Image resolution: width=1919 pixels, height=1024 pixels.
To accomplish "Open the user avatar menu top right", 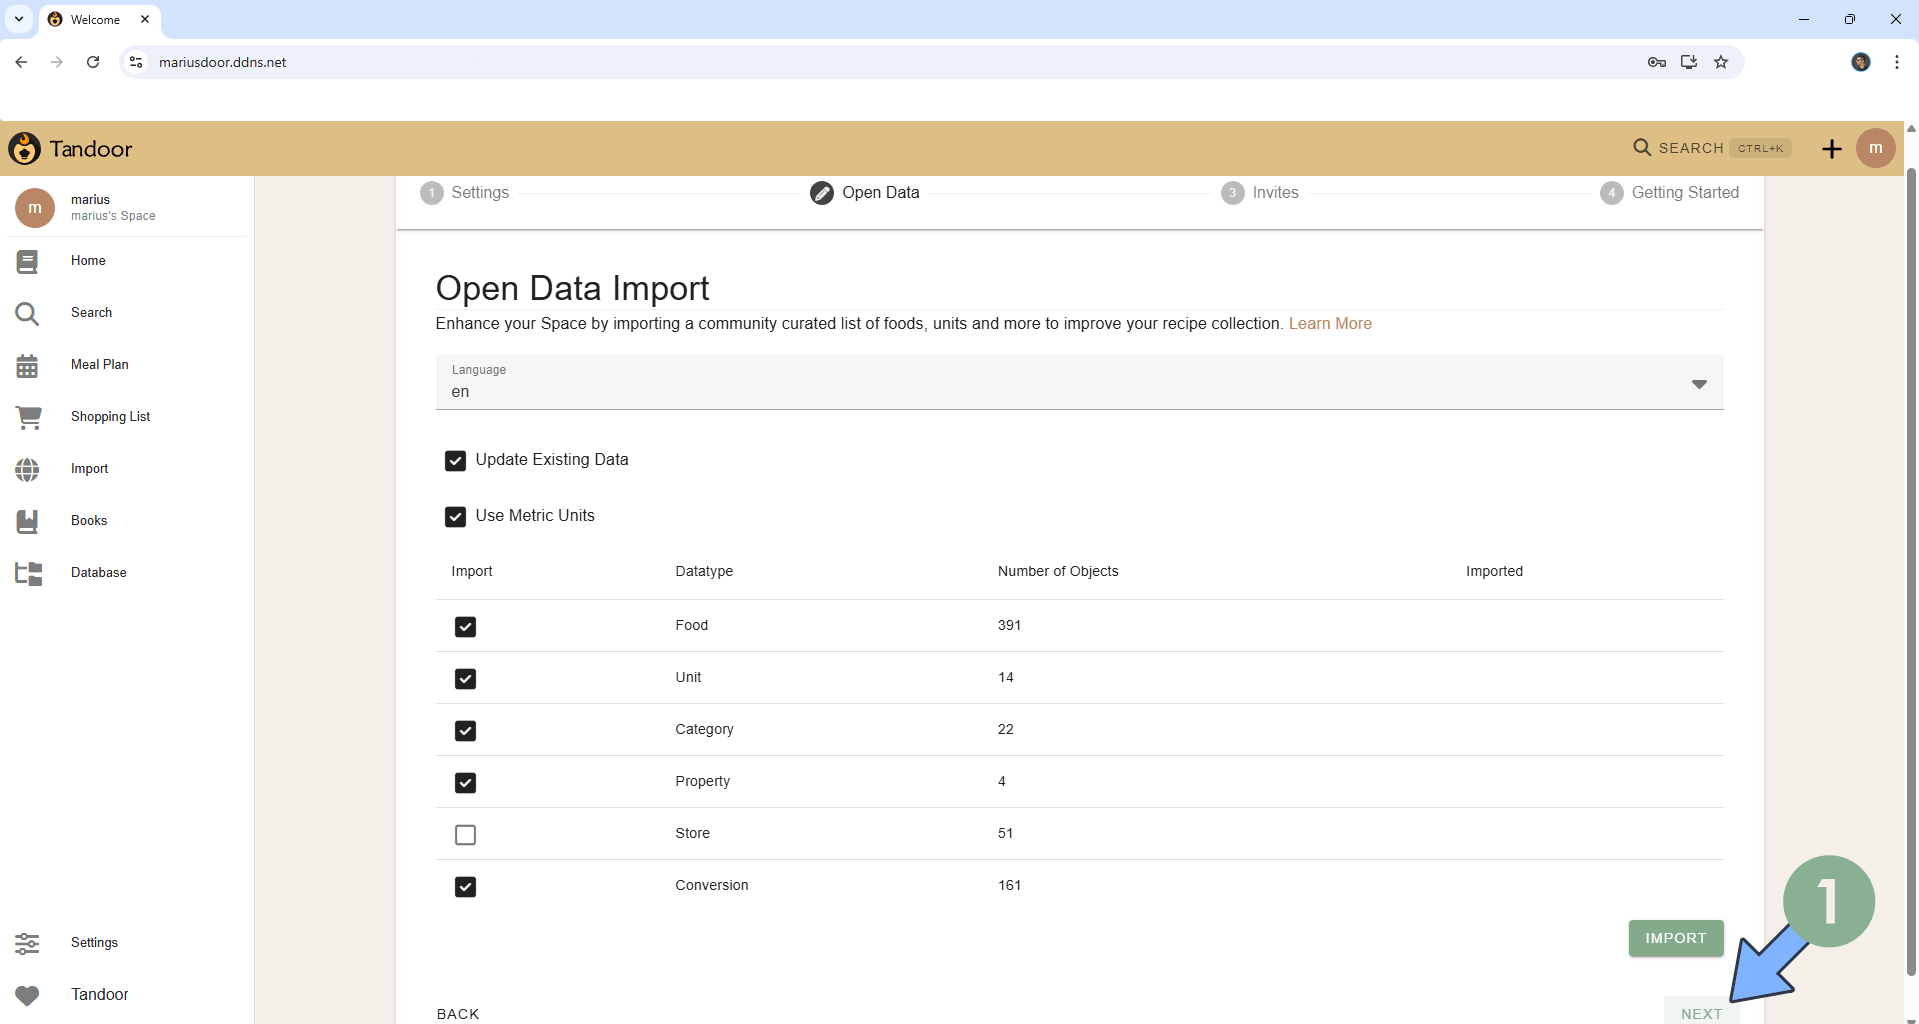I will (1875, 149).
